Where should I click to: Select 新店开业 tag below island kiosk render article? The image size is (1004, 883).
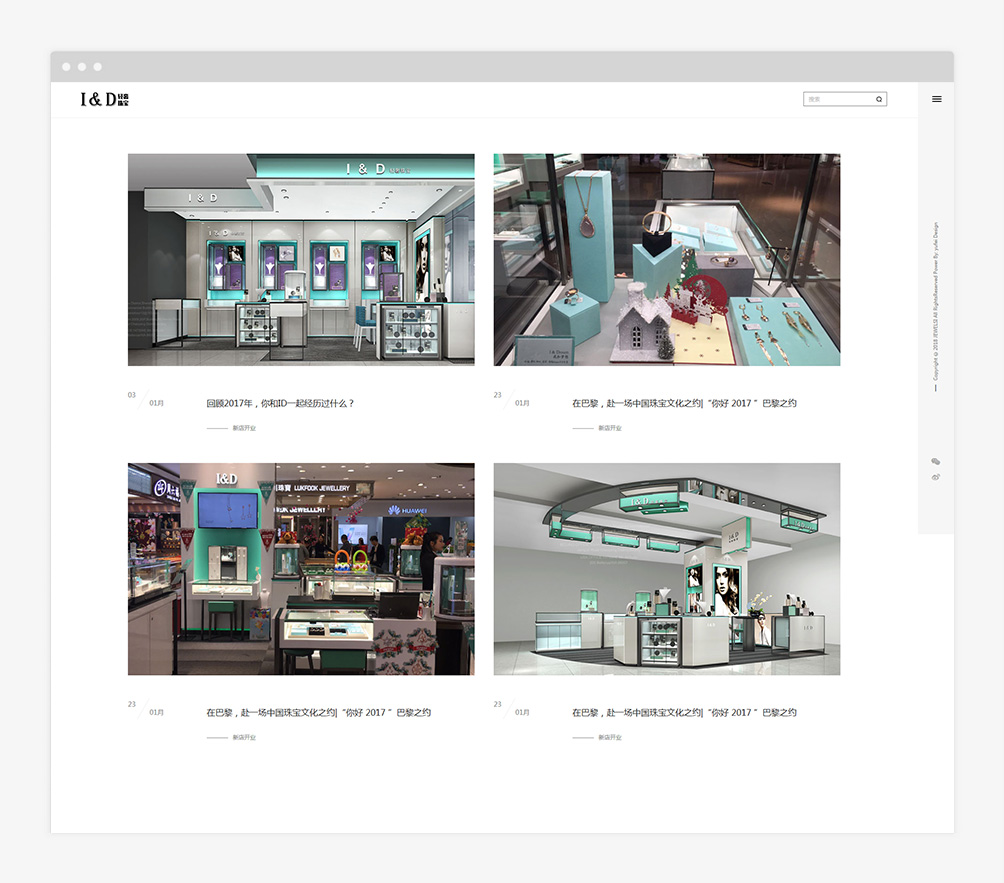610,738
